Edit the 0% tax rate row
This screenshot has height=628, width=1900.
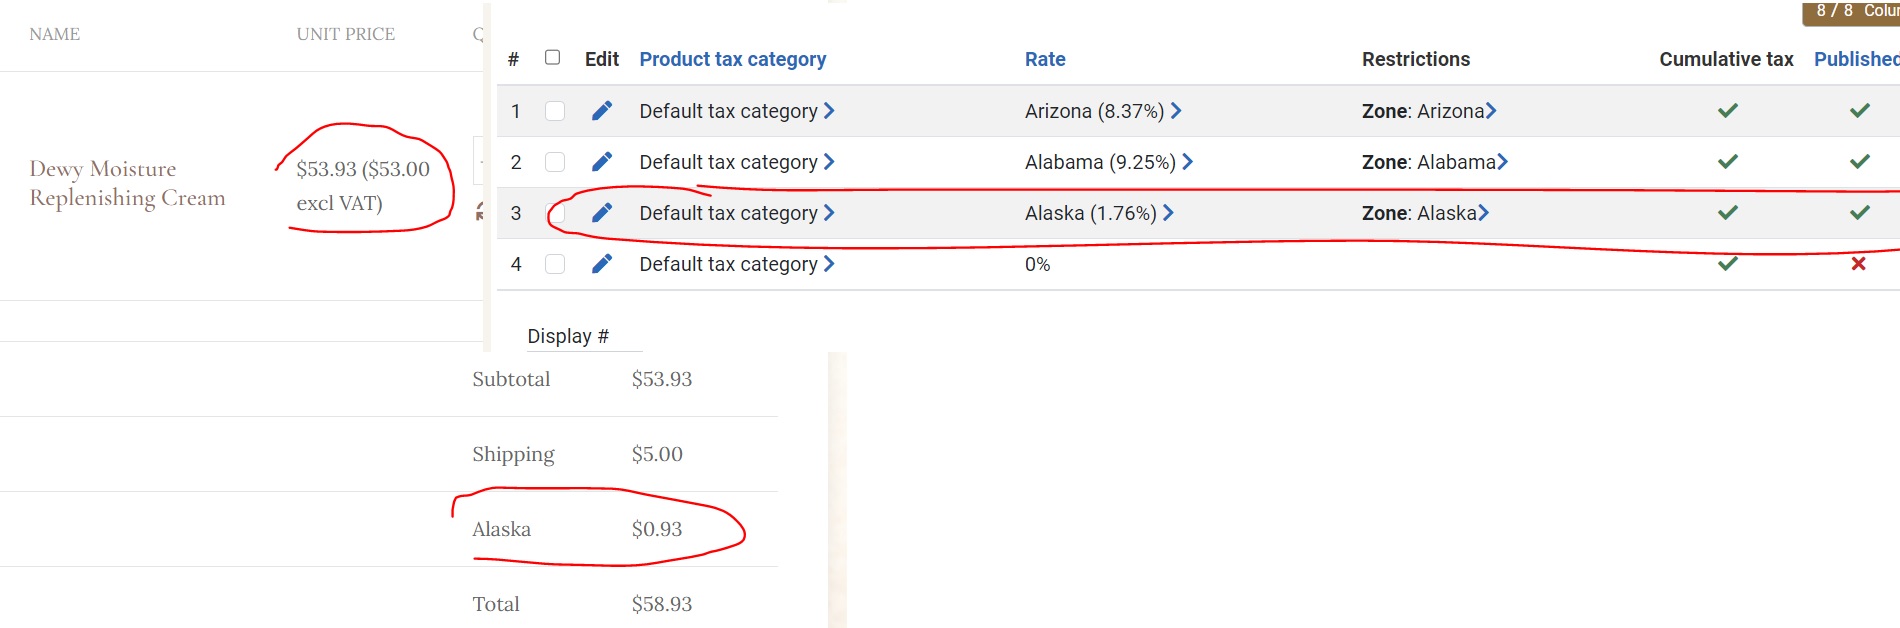pyautogui.click(x=602, y=264)
